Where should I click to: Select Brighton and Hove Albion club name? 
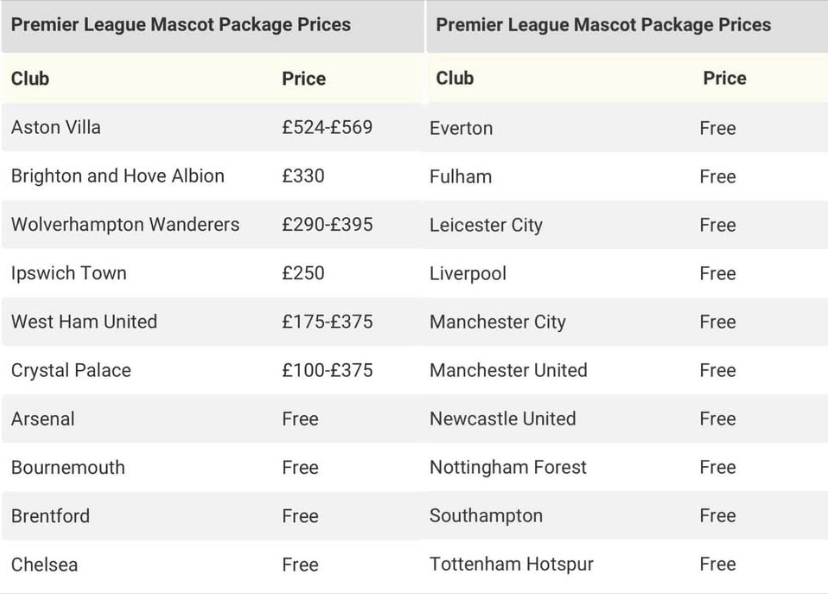pos(118,176)
